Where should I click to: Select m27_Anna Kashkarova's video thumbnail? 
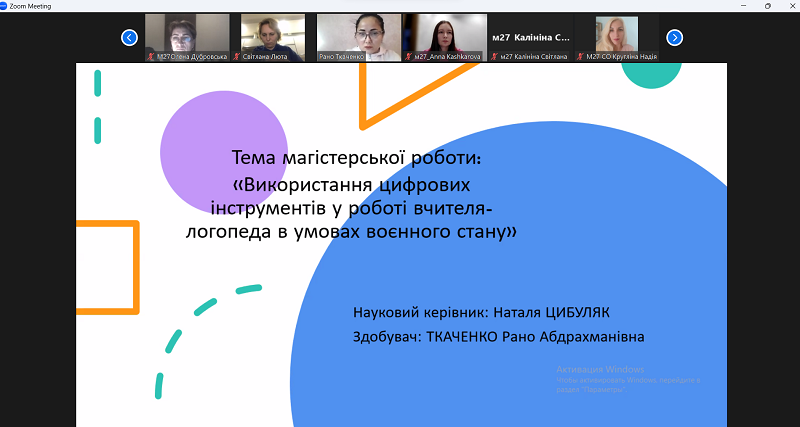pyautogui.click(x=444, y=33)
